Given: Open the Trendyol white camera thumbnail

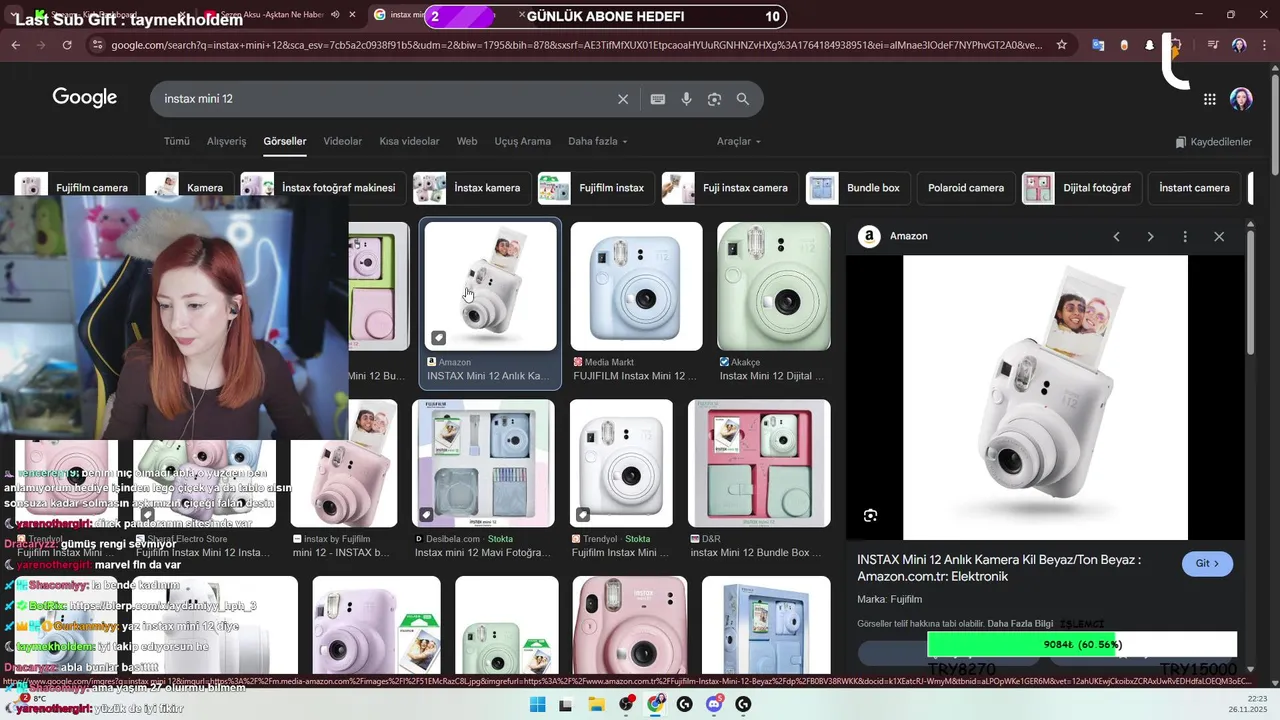Looking at the screenshot, I should pyautogui.click(x=621, y=463).
